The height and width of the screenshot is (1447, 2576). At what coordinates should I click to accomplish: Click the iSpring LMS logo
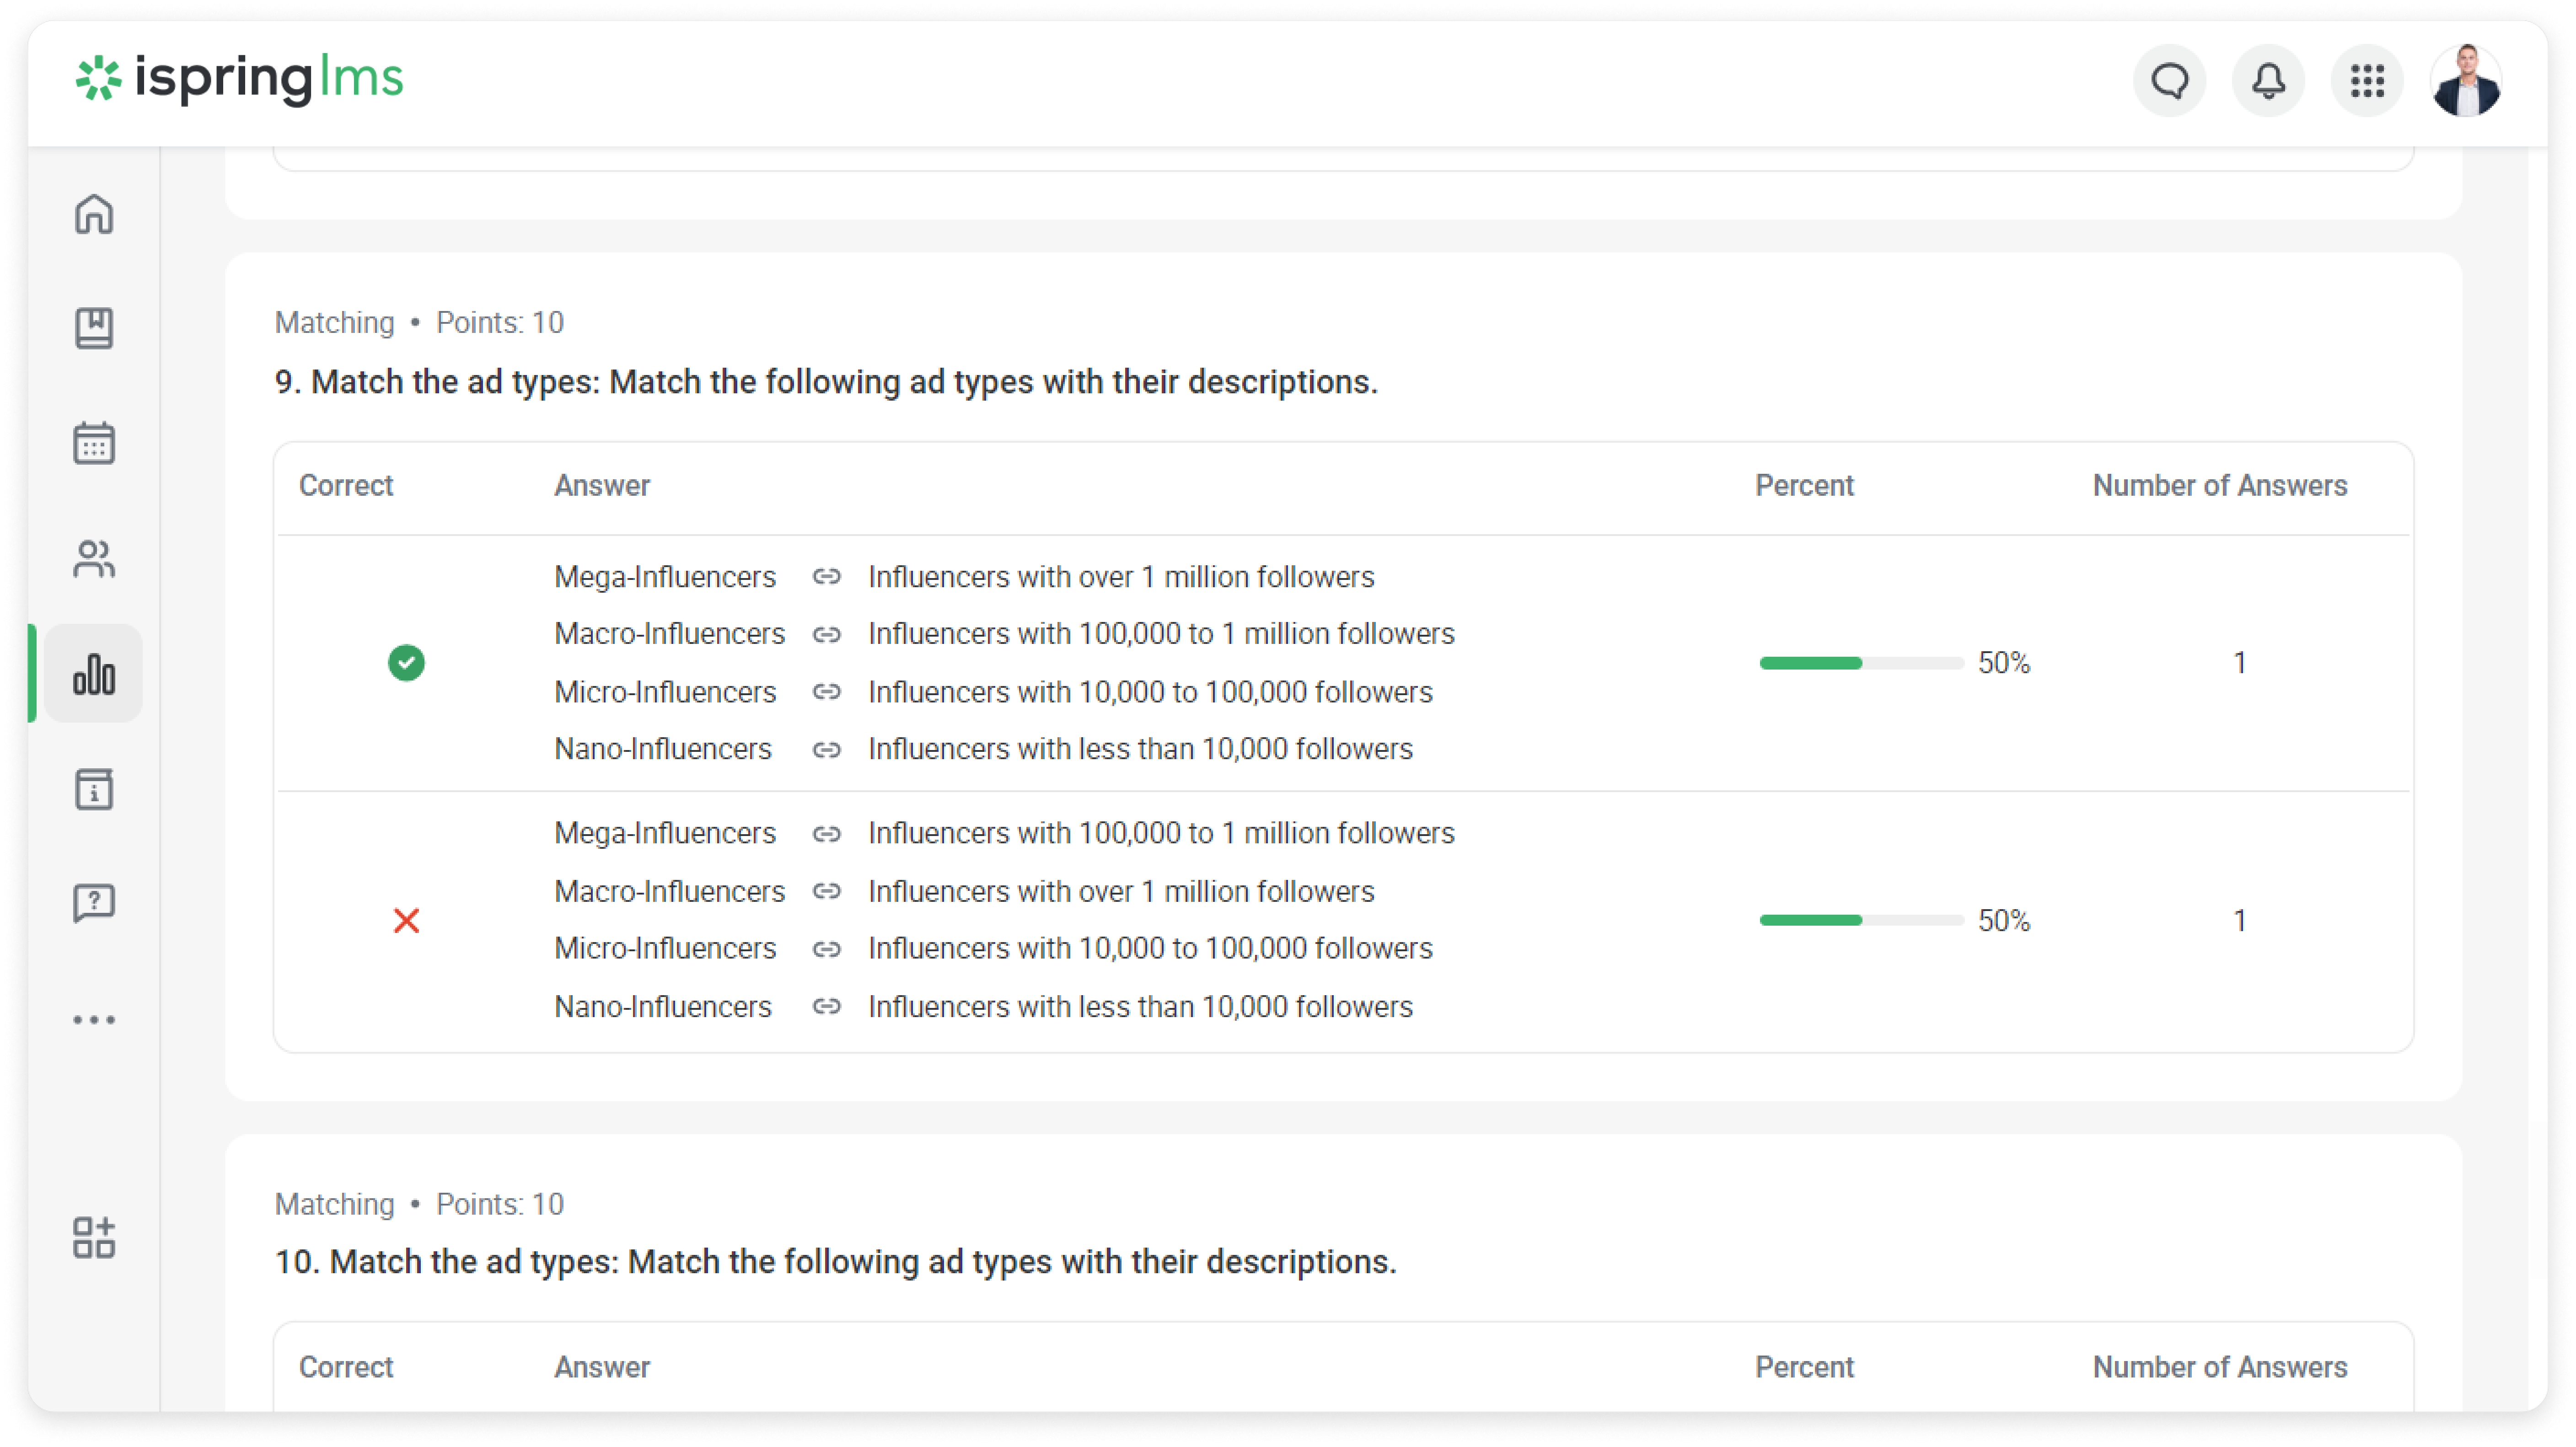pyautogui.click(x=240, y=78)
